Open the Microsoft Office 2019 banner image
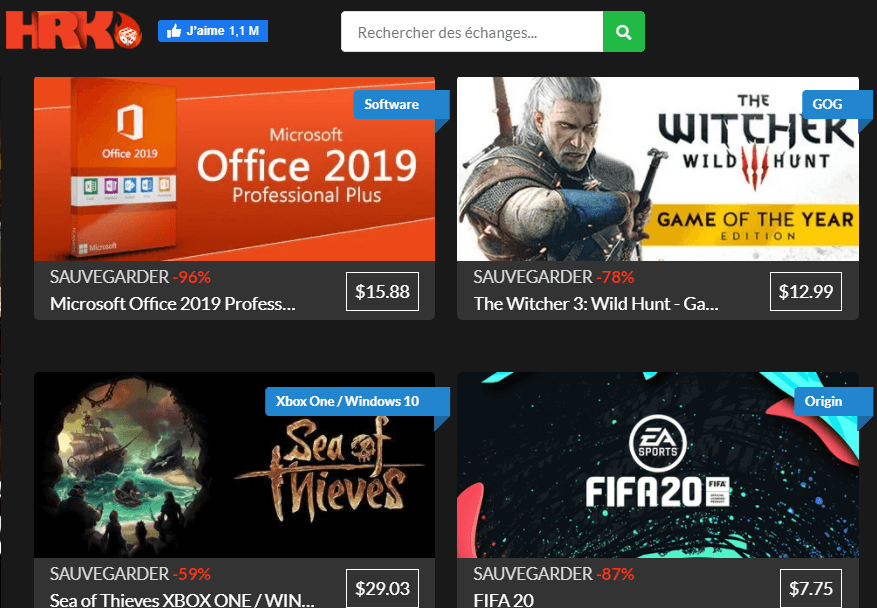 (234, 169)
